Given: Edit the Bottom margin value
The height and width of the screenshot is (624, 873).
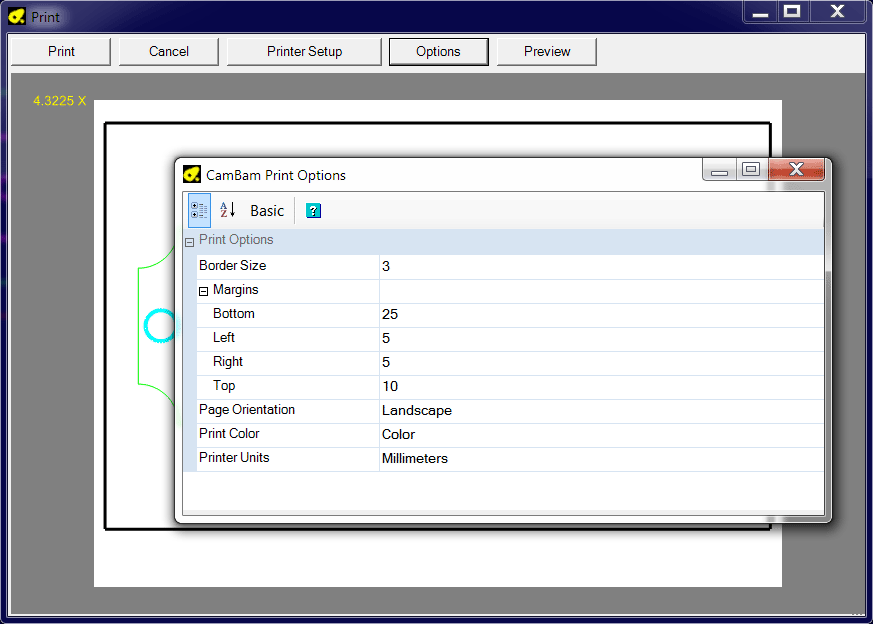Looking at the screenshot, I should [600, 315].
